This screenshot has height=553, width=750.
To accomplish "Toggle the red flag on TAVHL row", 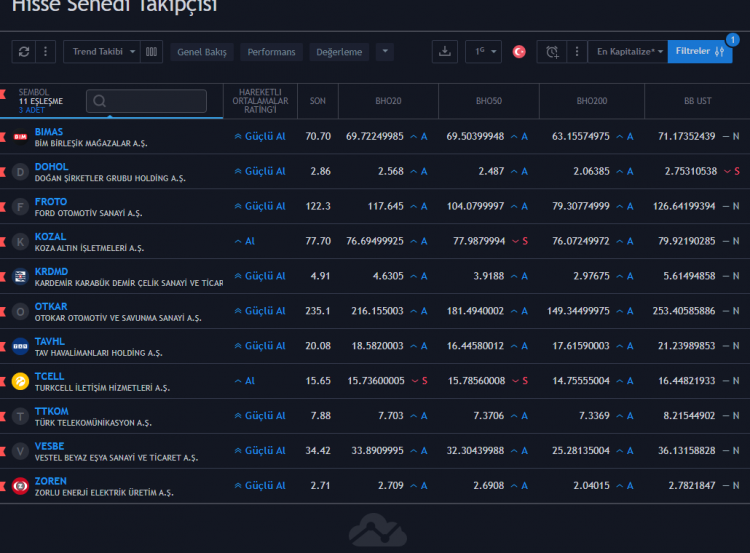I will (3, 346).
